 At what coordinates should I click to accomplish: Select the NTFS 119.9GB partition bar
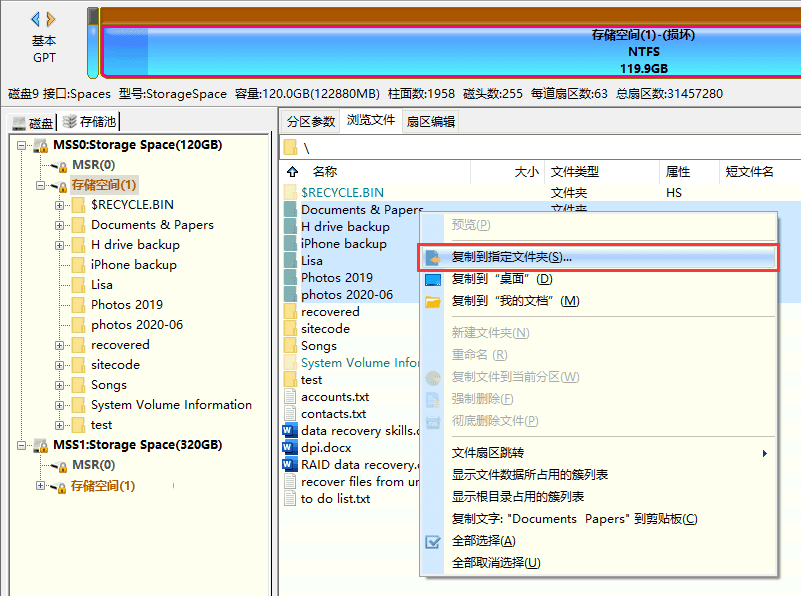point(452,51)
